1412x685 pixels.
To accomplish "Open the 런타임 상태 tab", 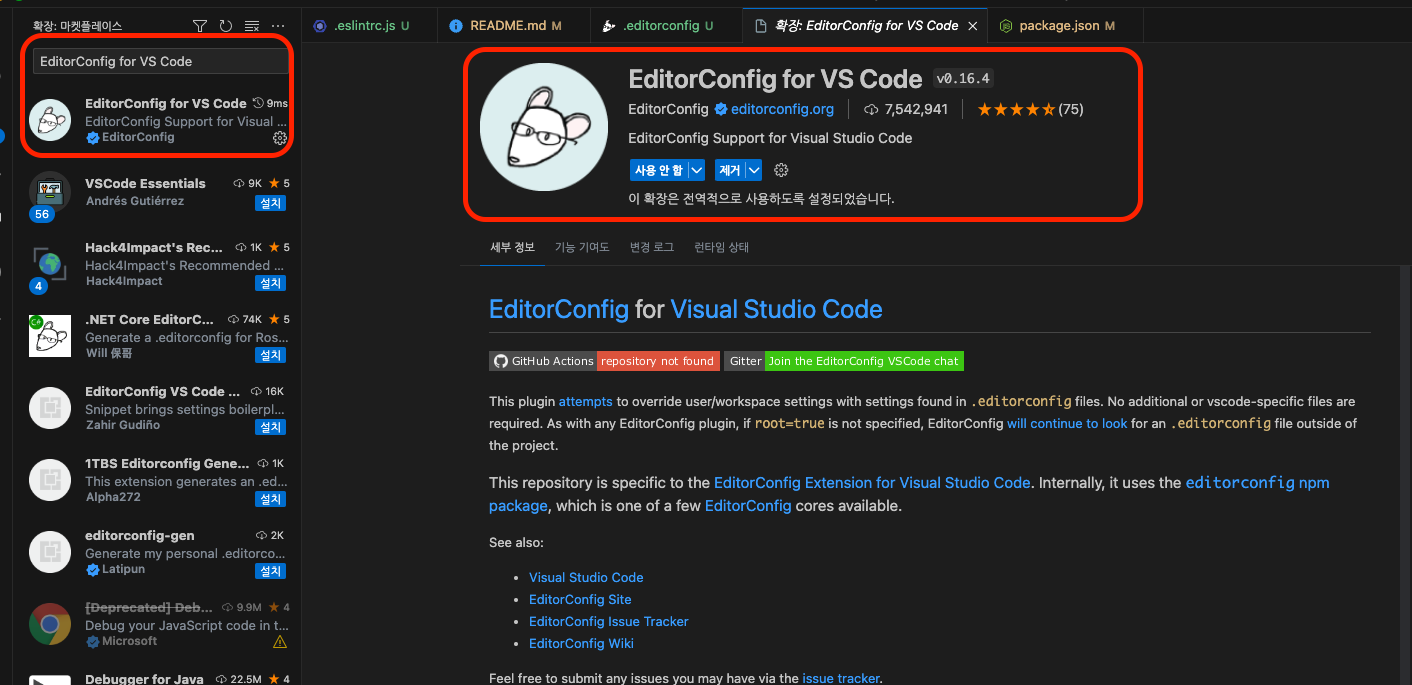I will click(721, 247).
